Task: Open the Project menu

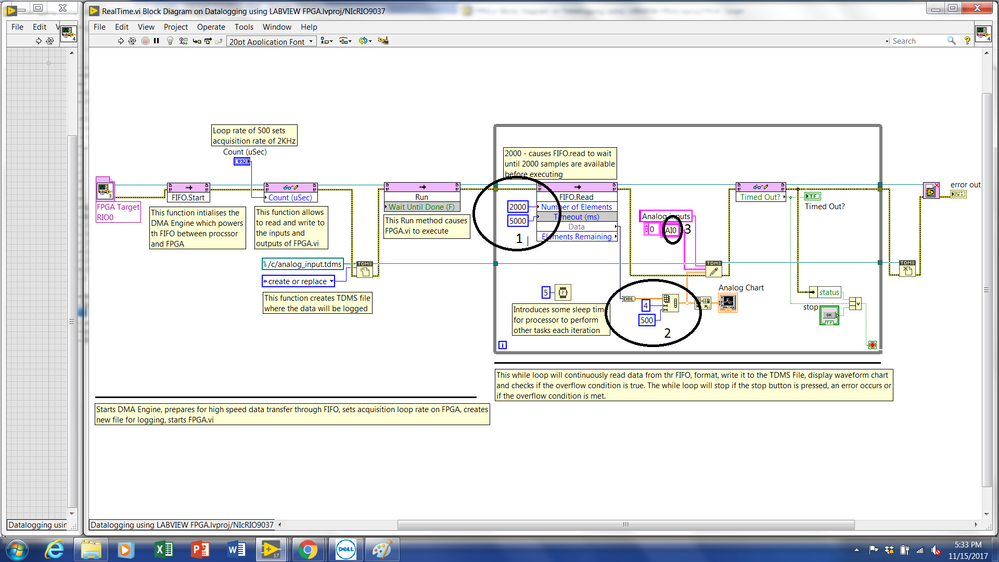Action: pyautogui.click(x=175, y=27)
